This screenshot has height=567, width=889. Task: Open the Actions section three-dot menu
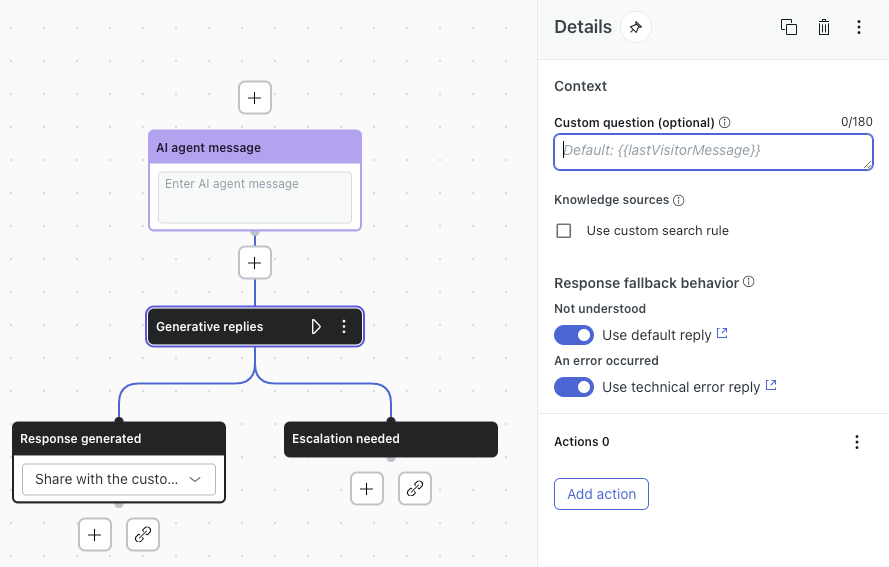coord(856,442)
